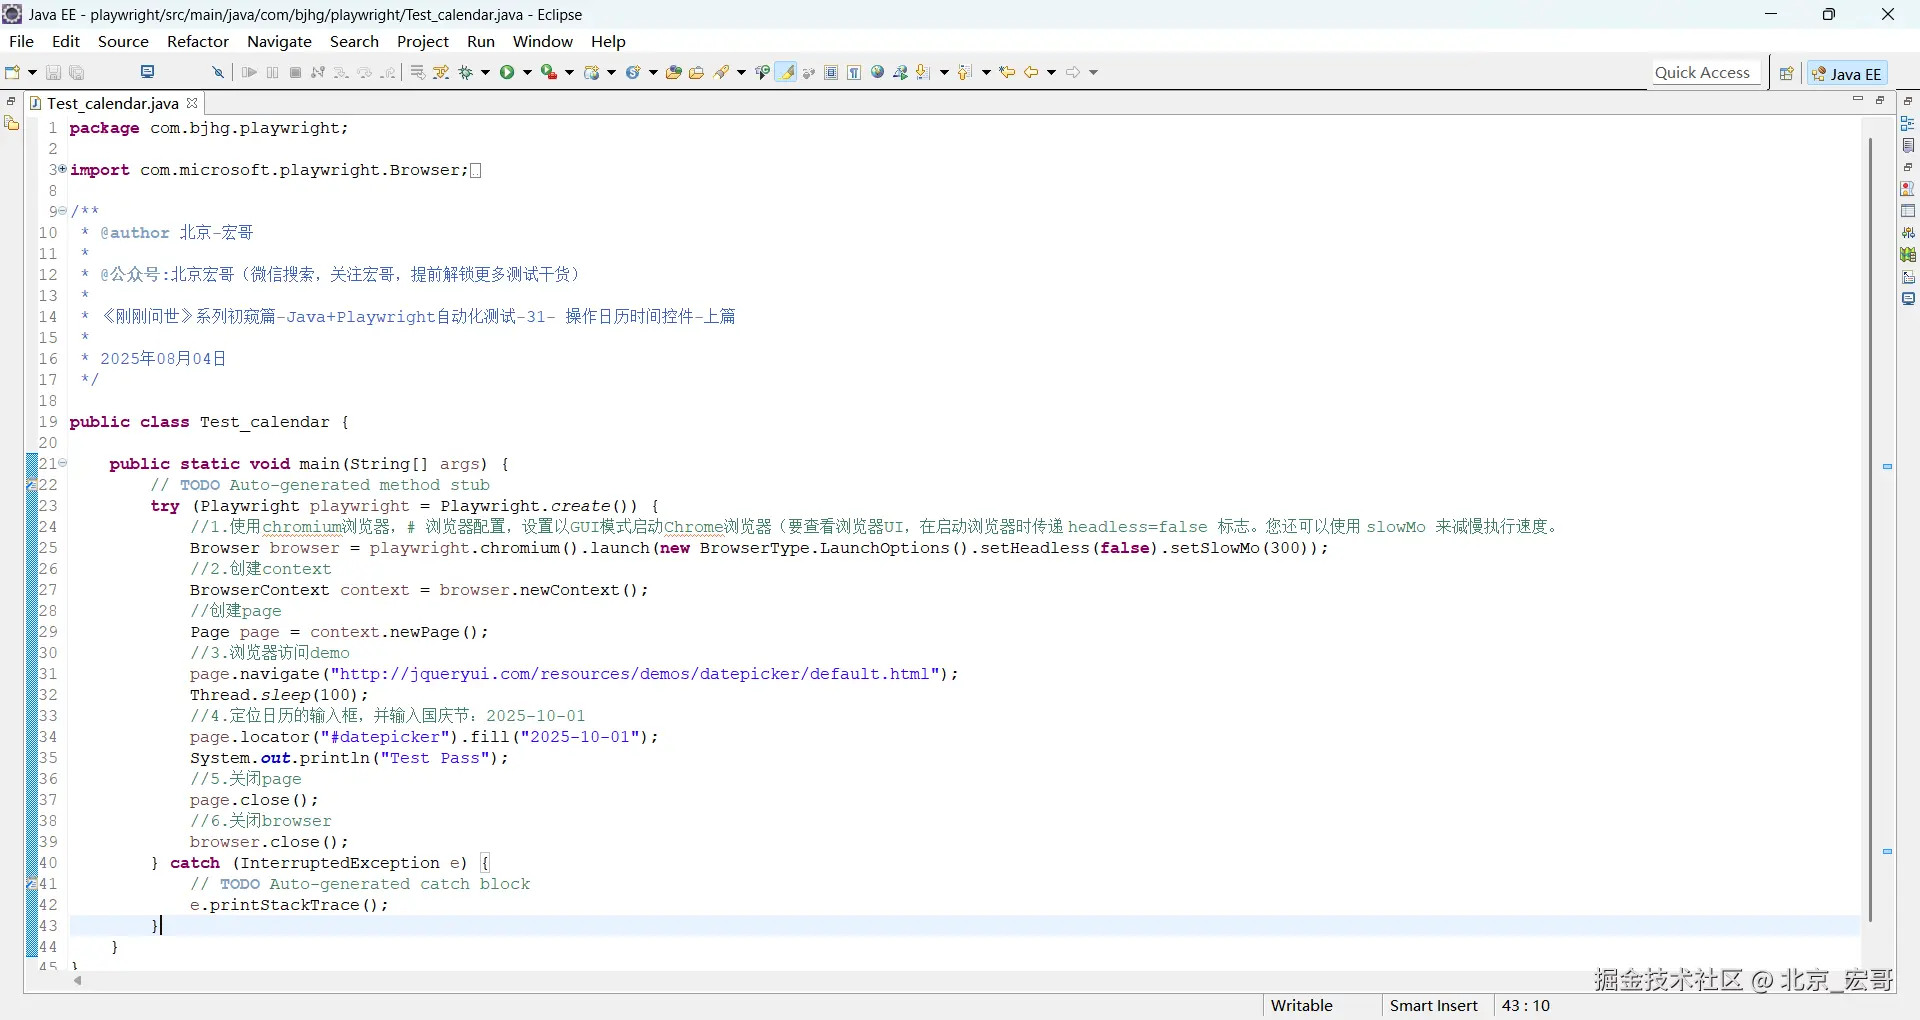
Task: Go to Last Edit Location icon
Action: (x=1007, y=72)
